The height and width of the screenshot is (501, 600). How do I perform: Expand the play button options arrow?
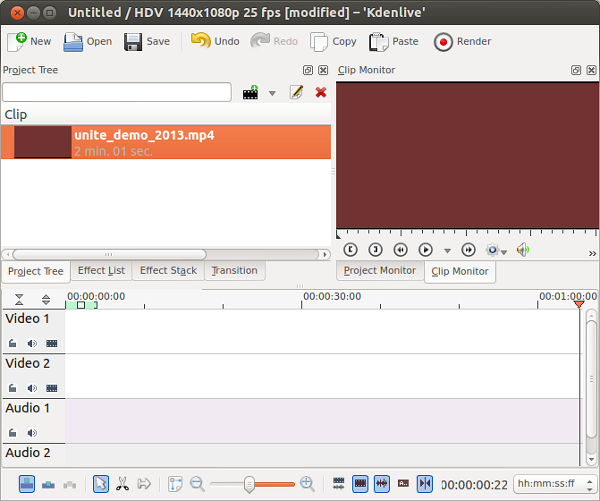point(447,251)
